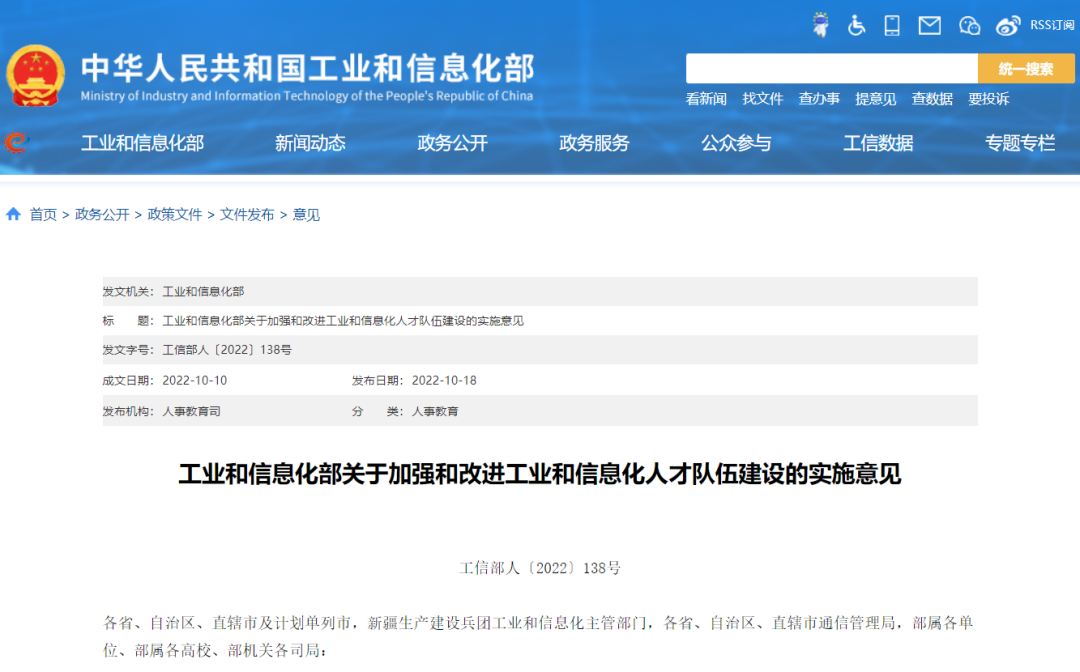Click the 找文件 quick link

[762, 98]
